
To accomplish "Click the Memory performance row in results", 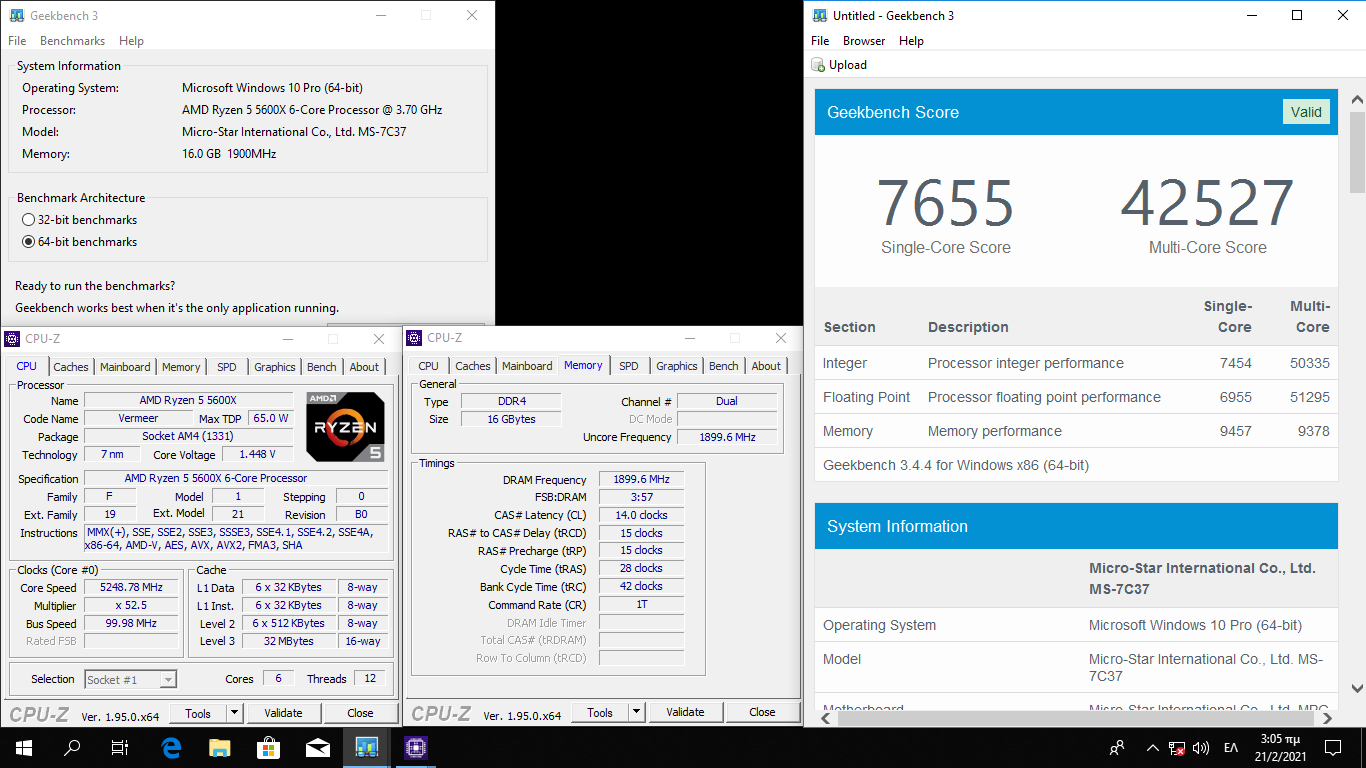I will 1076,431.
